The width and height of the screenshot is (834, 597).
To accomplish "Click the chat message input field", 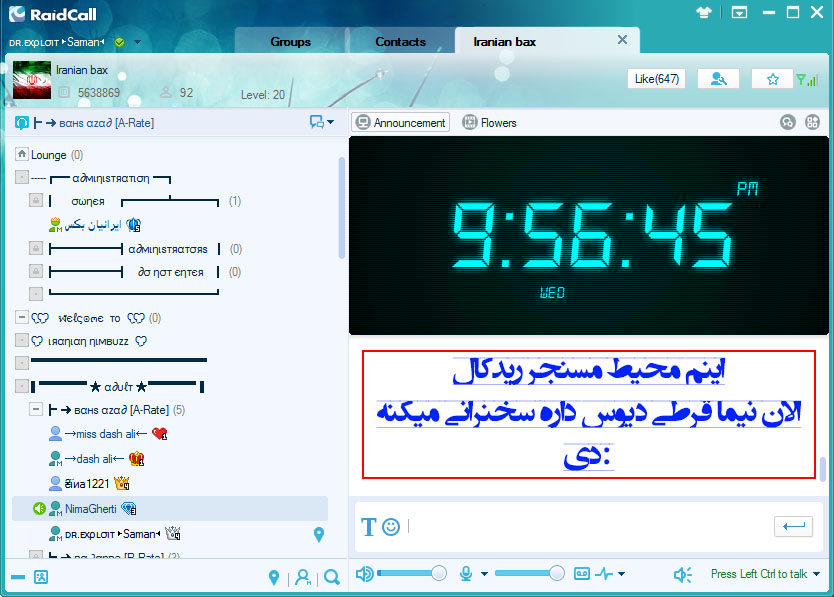I will click(x=588, y=527).
